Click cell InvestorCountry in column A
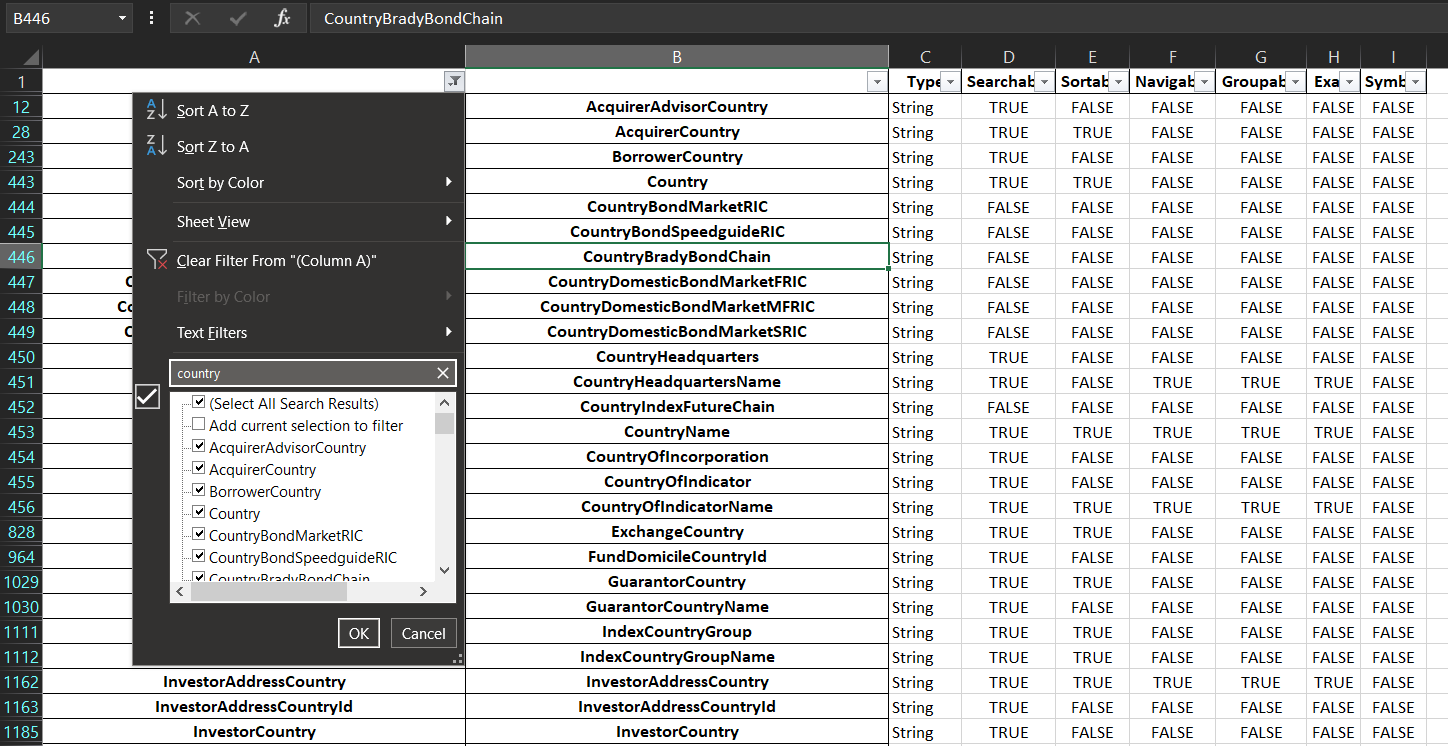 [254, 732]
